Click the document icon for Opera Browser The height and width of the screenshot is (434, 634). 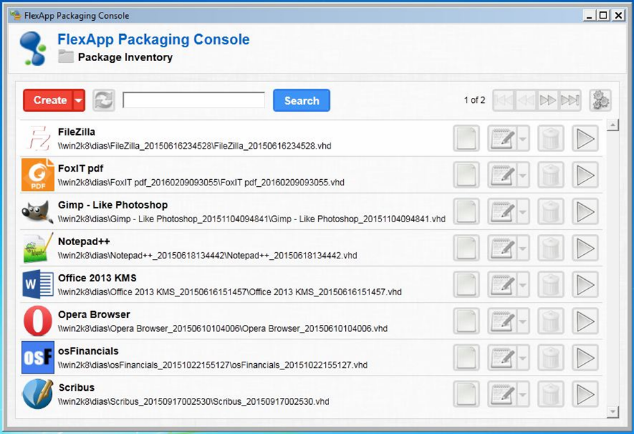click(x=466, y=321)
